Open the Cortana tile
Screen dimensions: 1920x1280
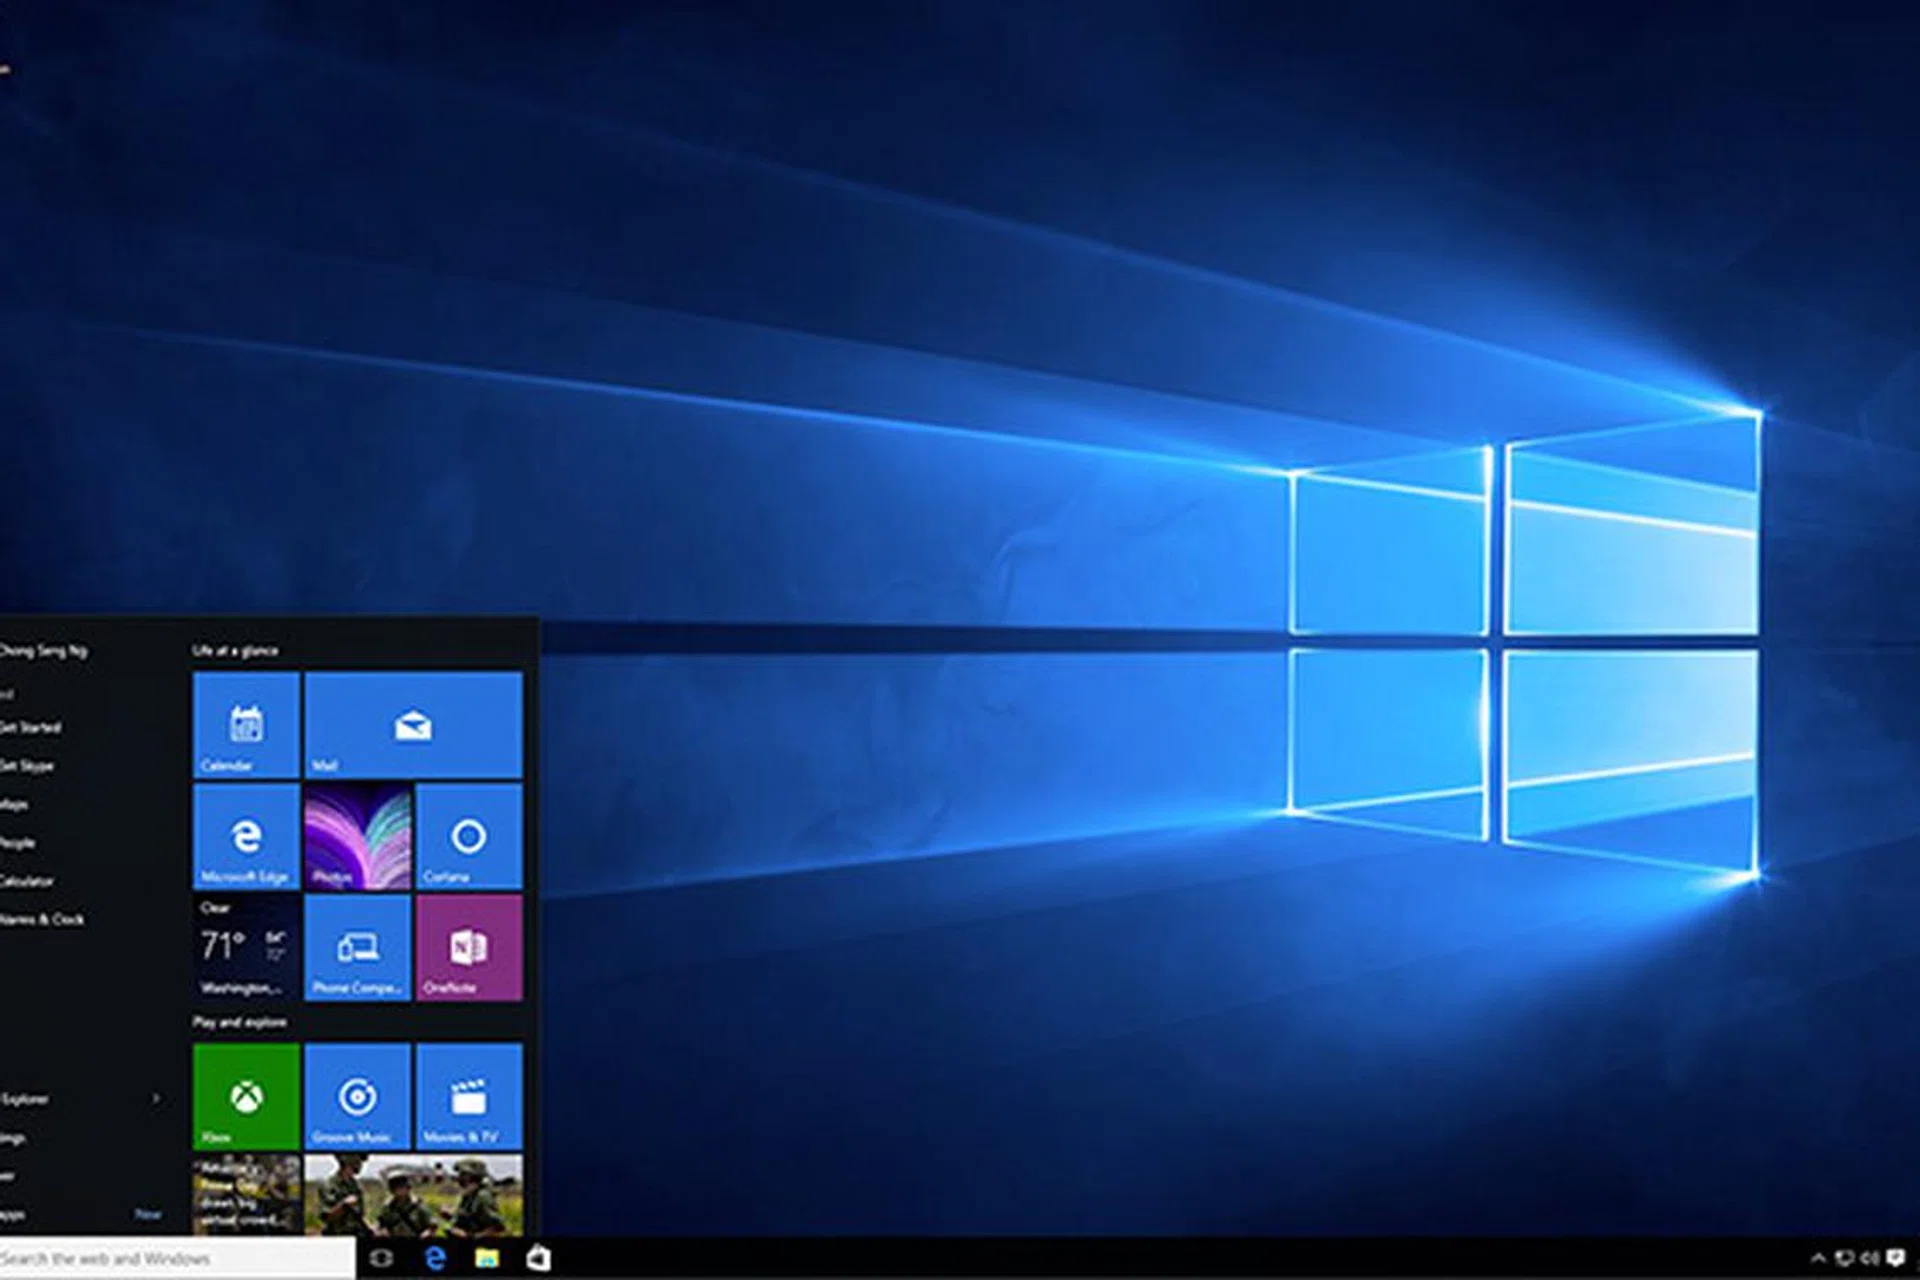click(469, 836)
